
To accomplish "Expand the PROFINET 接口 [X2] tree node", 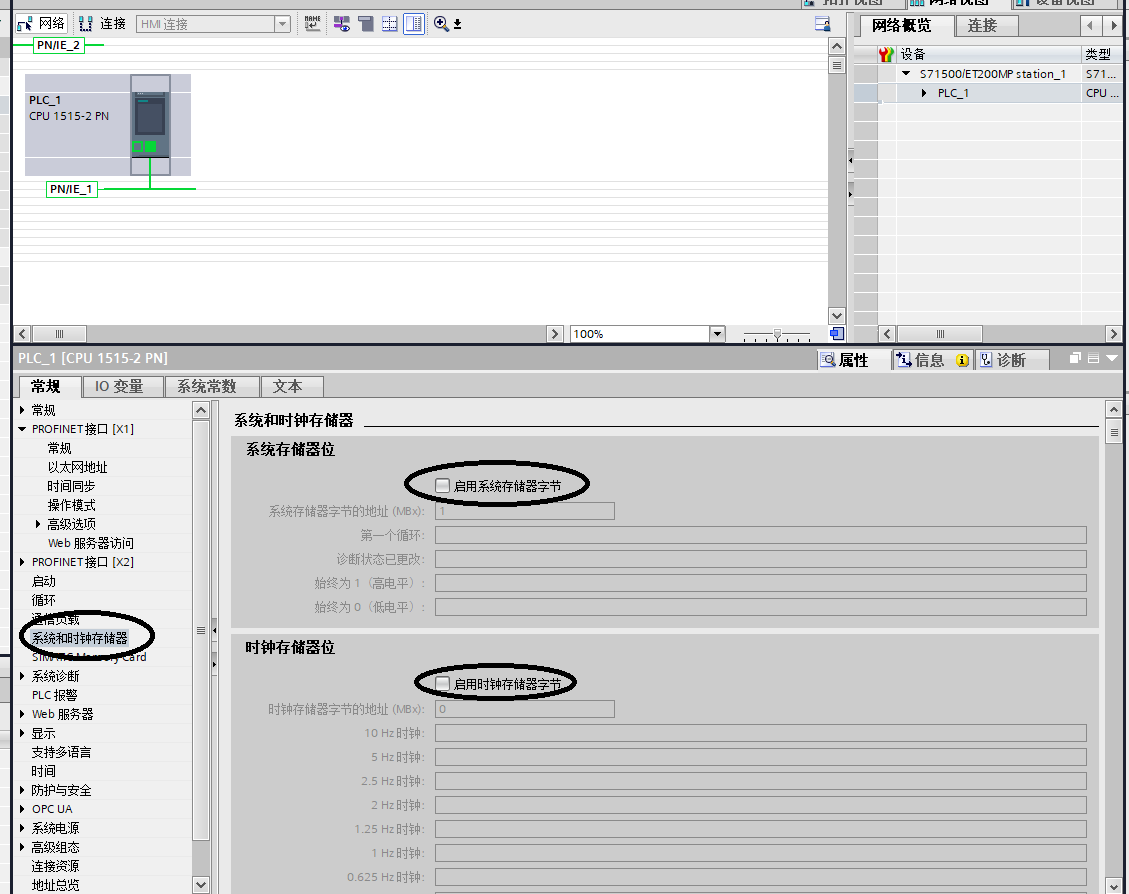I will [x=23, y=562].
